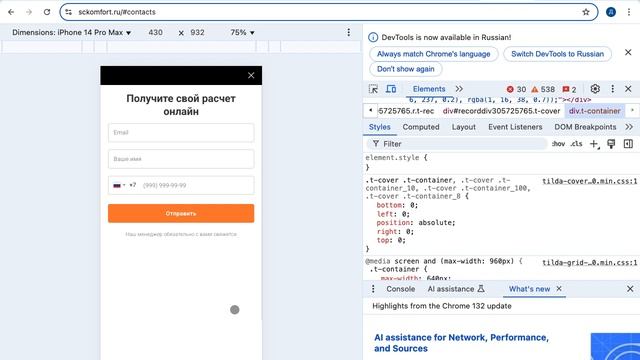Open the Chrome profile avatar
Image resolution: width=640 pixels, height=360 pixels.
pos(611,12)
